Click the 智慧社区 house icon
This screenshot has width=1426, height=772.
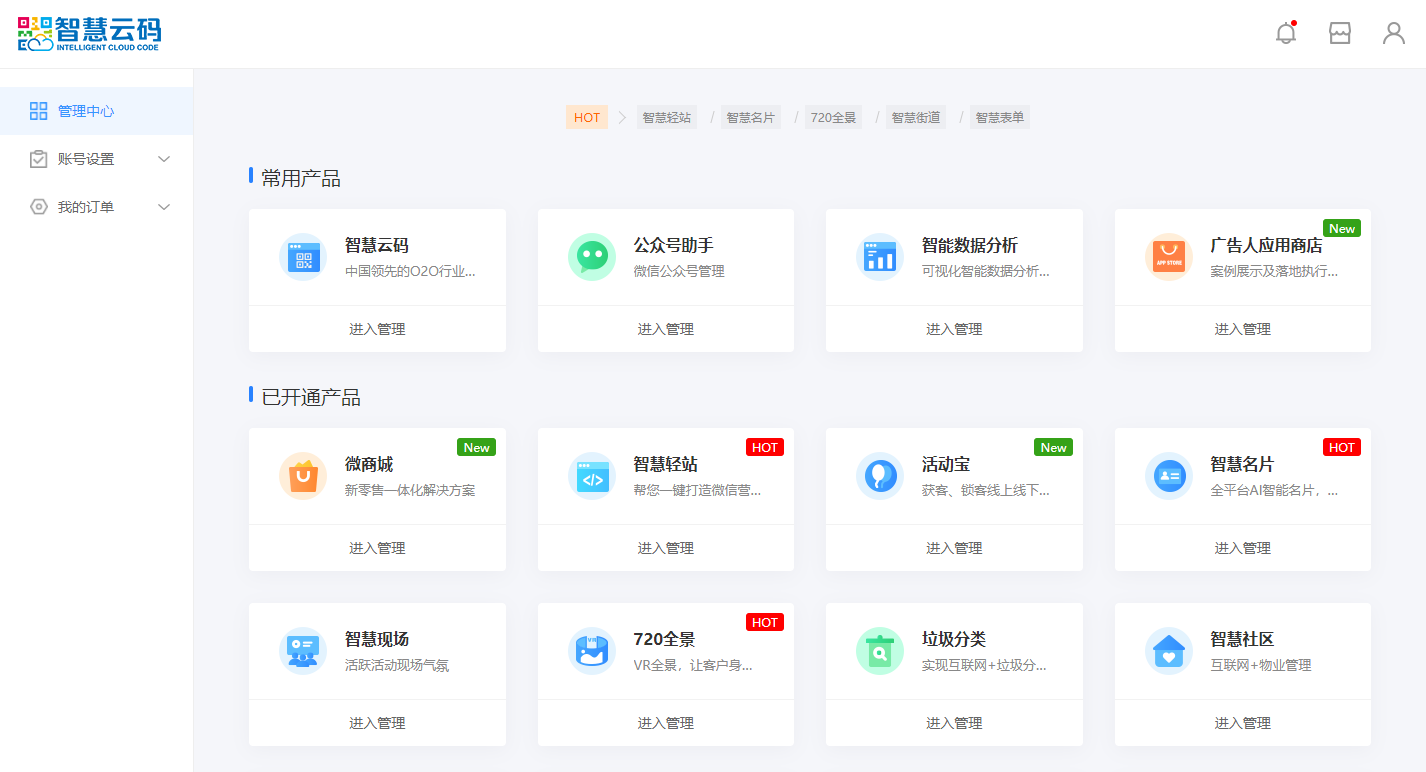tap(1169, 651)
